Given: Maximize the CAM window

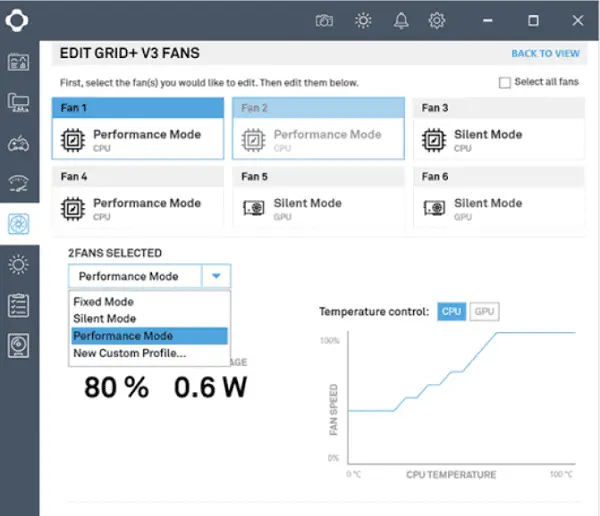Looking at the screenshot, I should 533,21.
